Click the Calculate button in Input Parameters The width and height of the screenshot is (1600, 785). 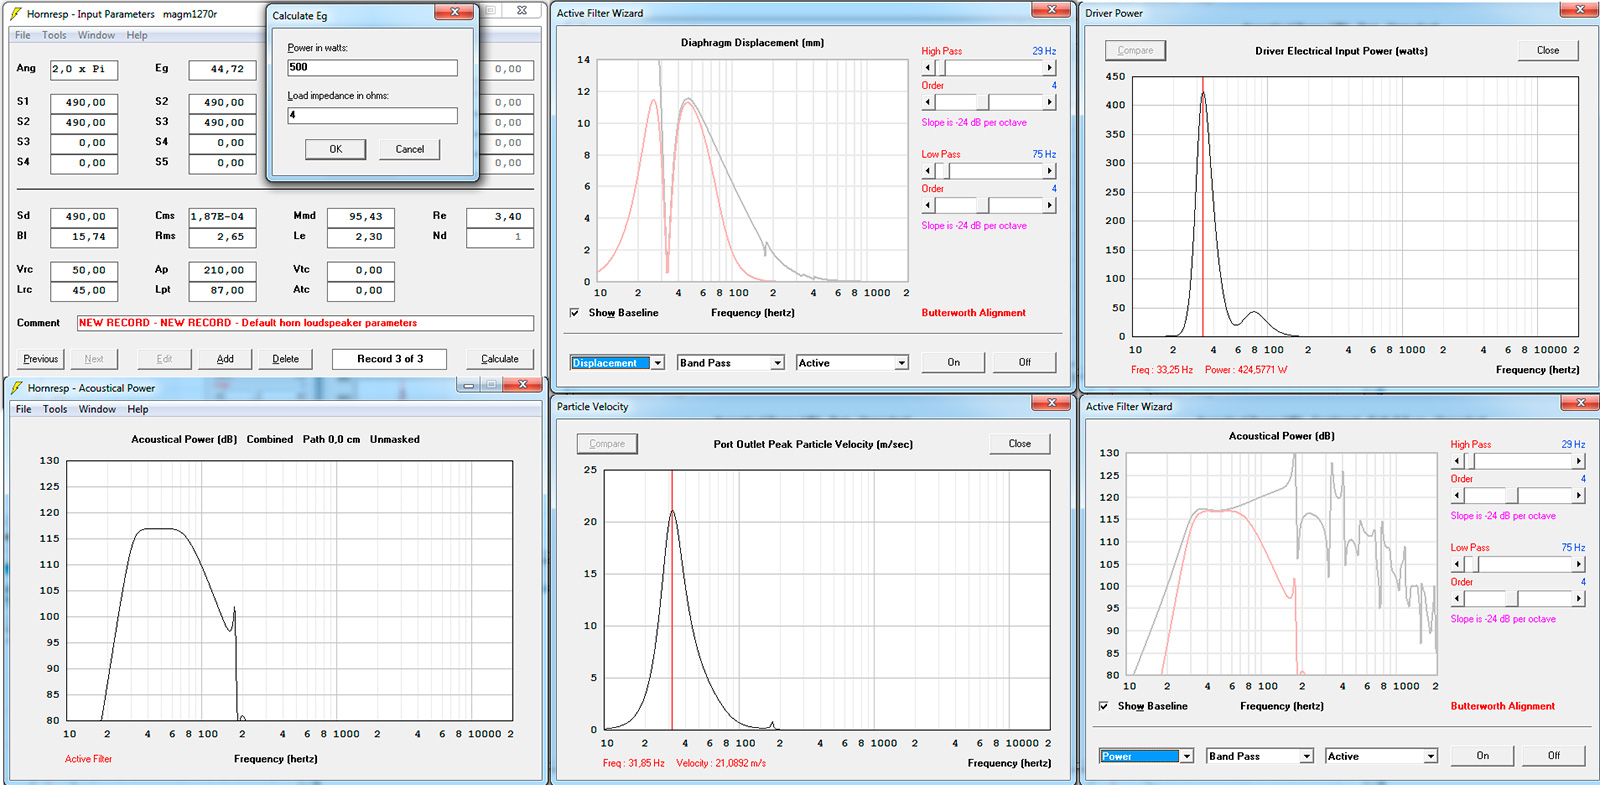[500, 359]
